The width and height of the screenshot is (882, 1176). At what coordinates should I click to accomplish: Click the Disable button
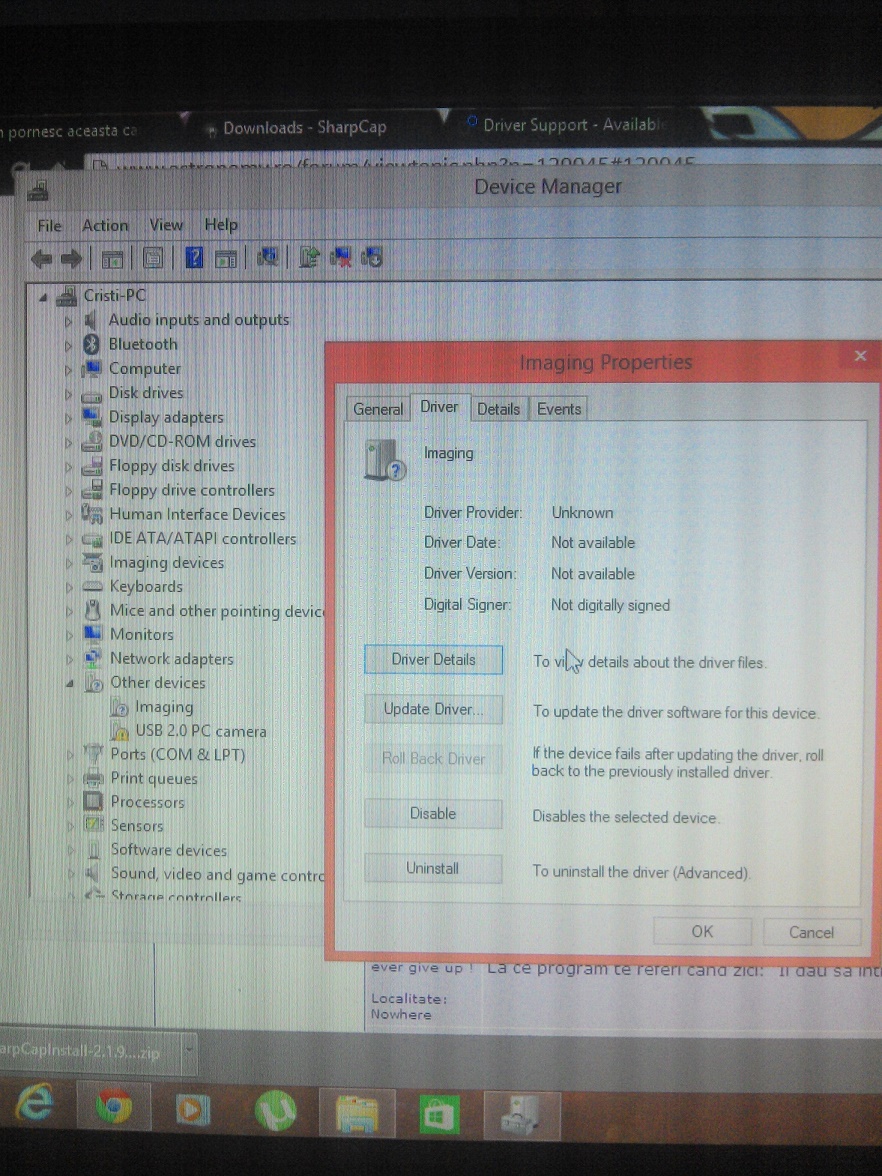click(433, 814)
